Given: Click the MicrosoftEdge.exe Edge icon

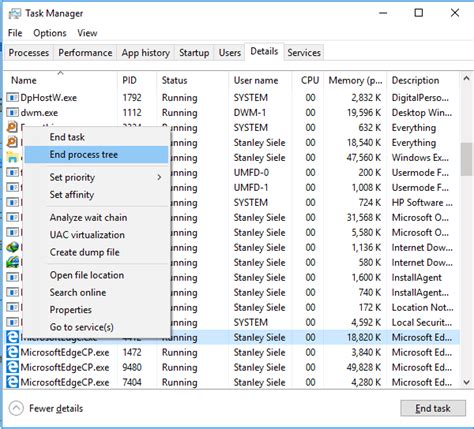Looking at the screenshot, I should click(12, 337).
